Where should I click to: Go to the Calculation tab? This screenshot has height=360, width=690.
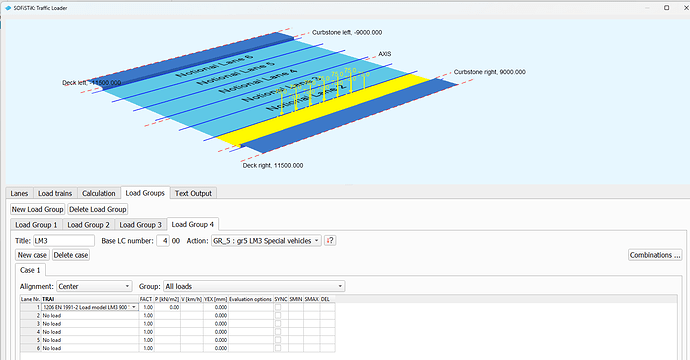(99, 193)
